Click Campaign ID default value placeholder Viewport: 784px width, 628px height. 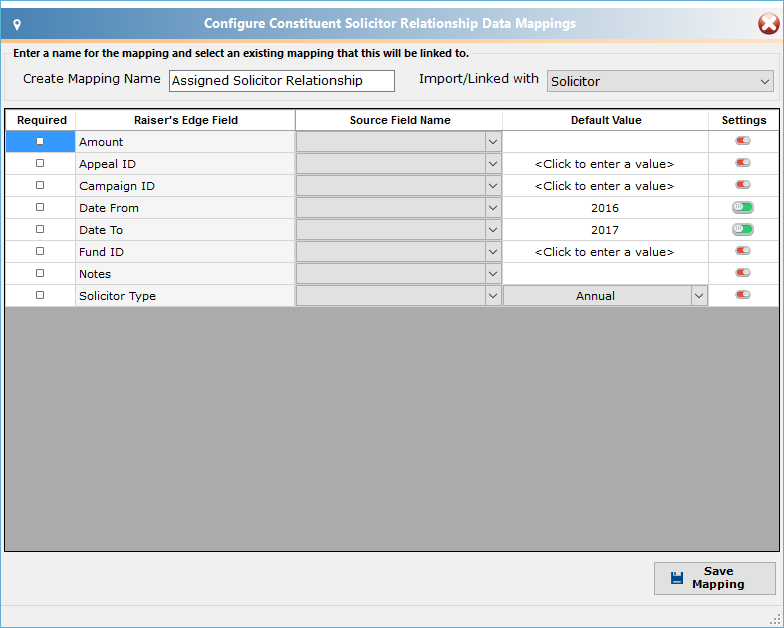(604, 186)
